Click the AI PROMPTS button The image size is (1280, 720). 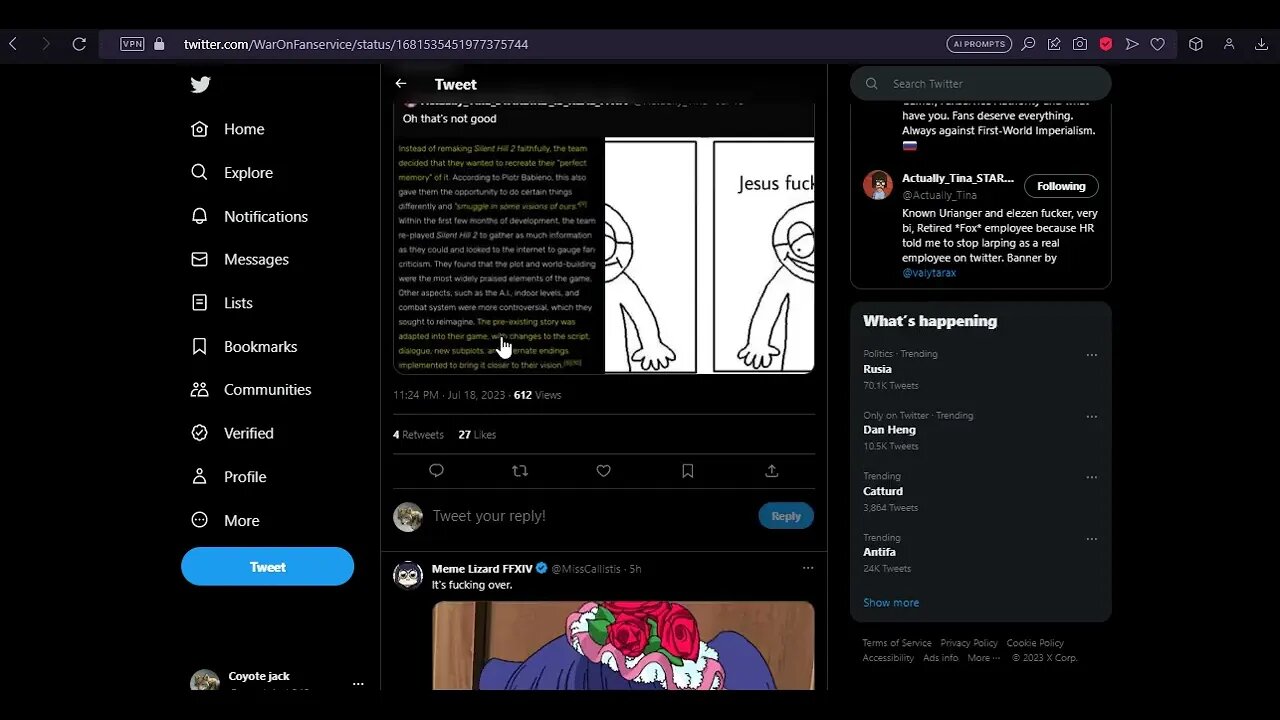tap(979, 44)
